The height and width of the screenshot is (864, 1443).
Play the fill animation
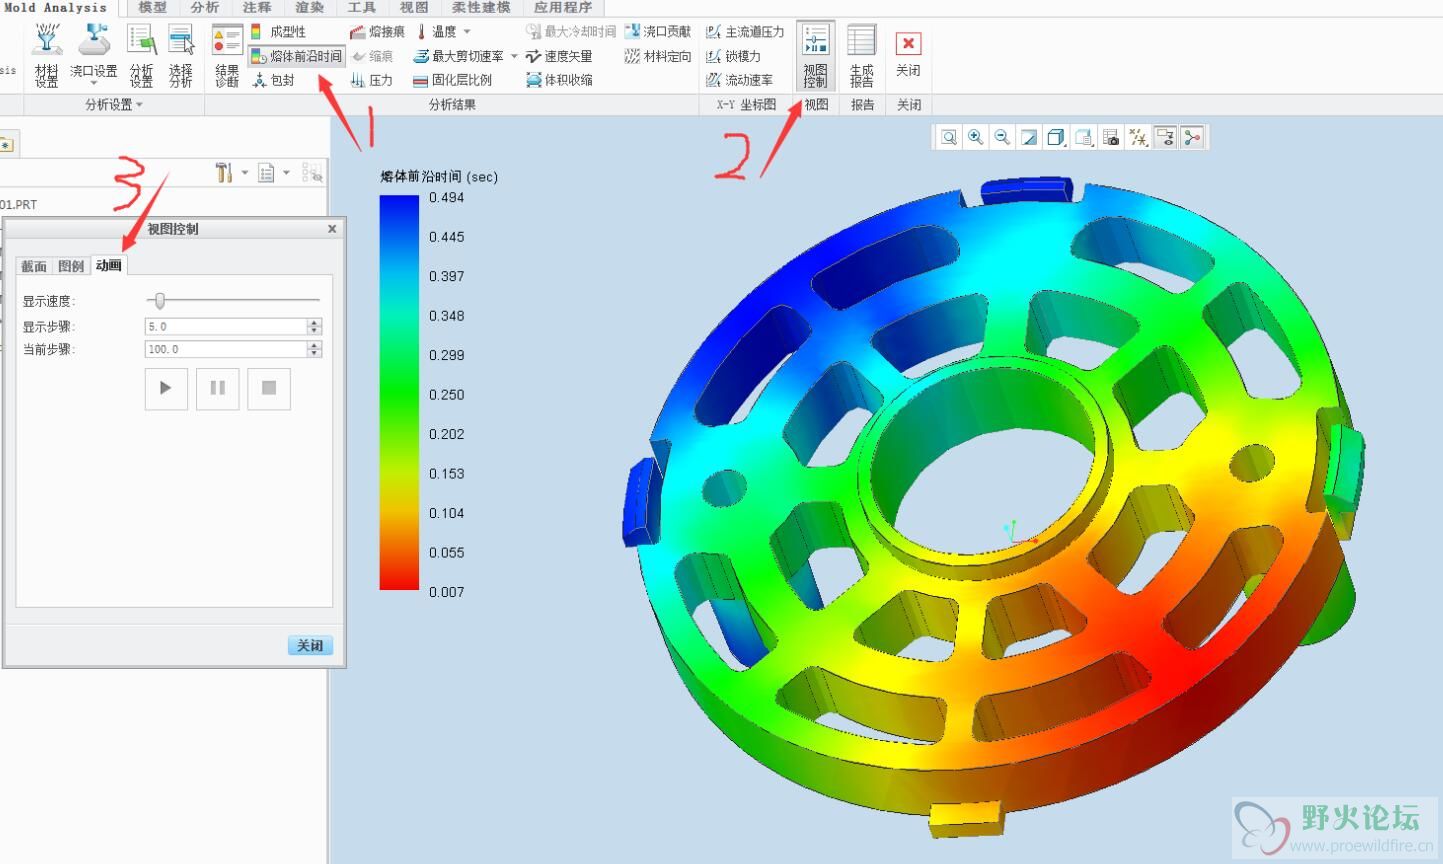tap(166, 388)
